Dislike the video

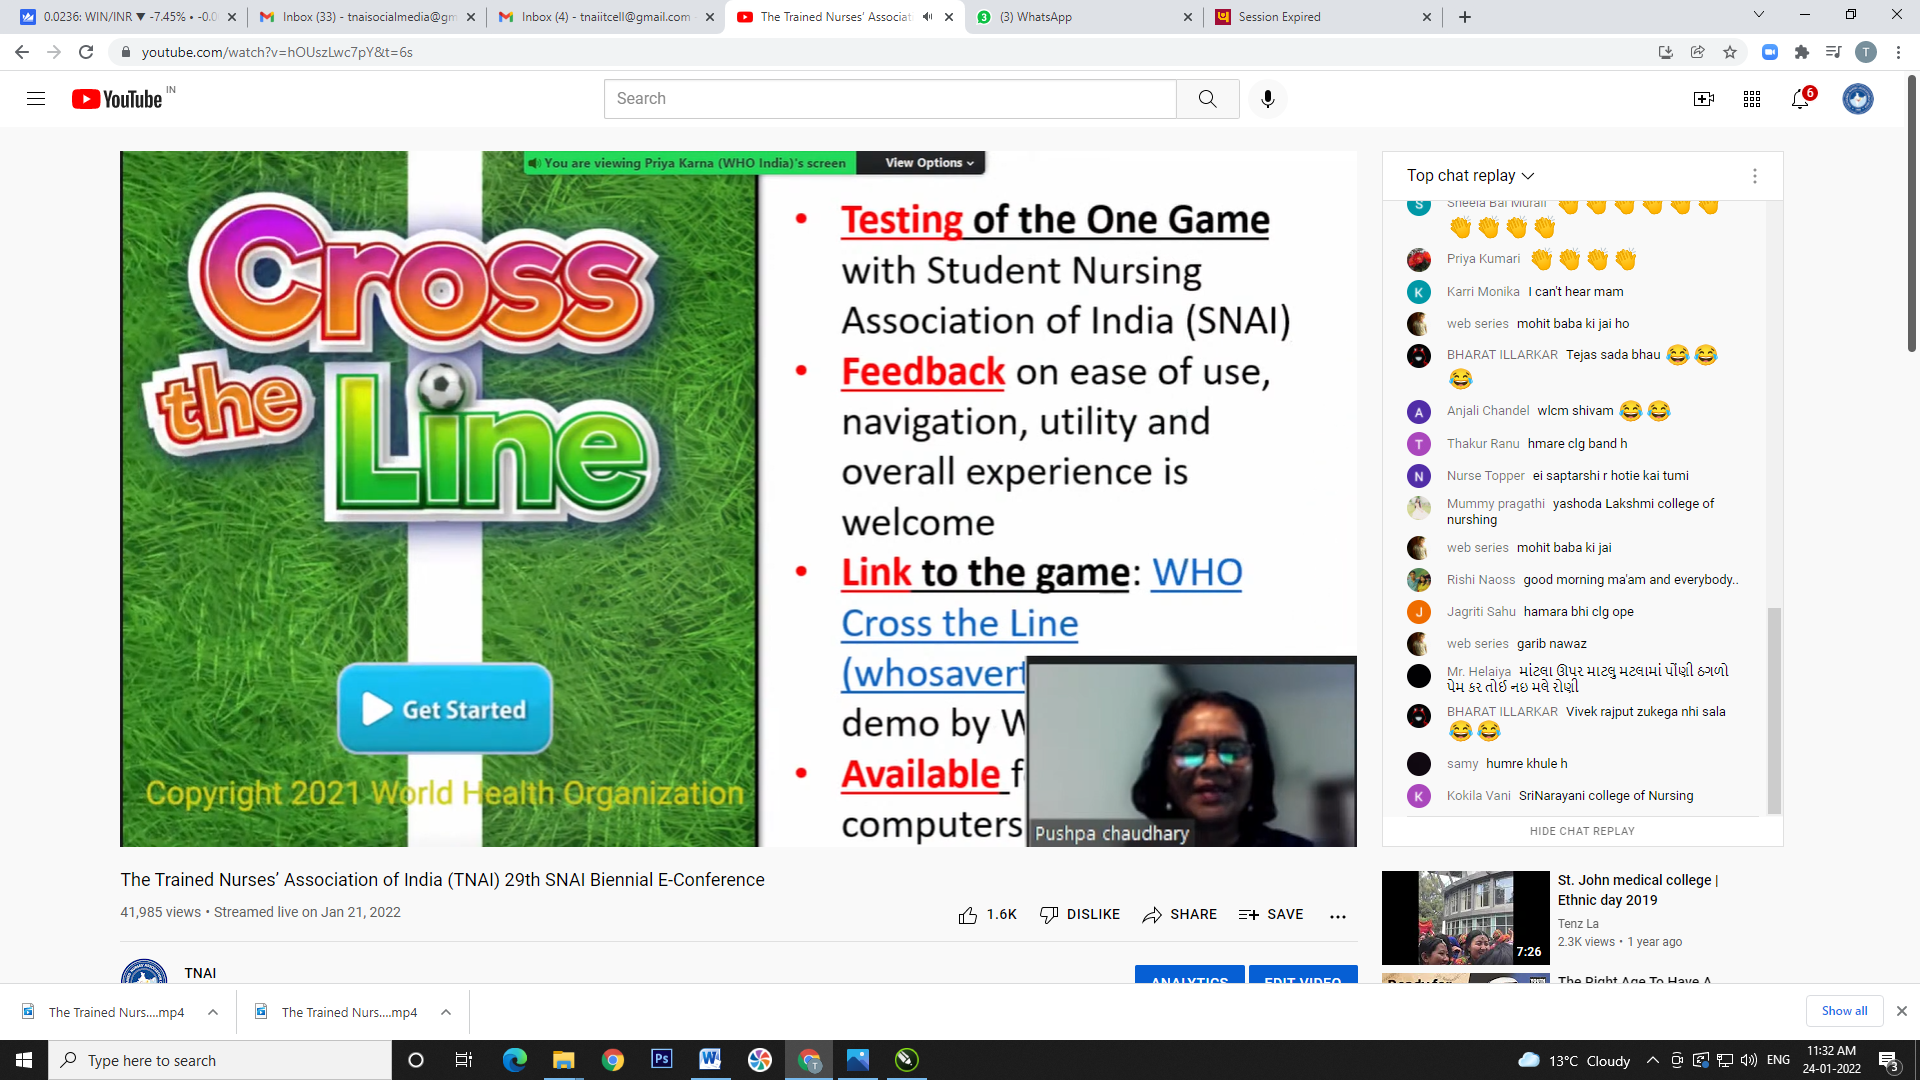pyautogui.click(x=1079, y=915)
